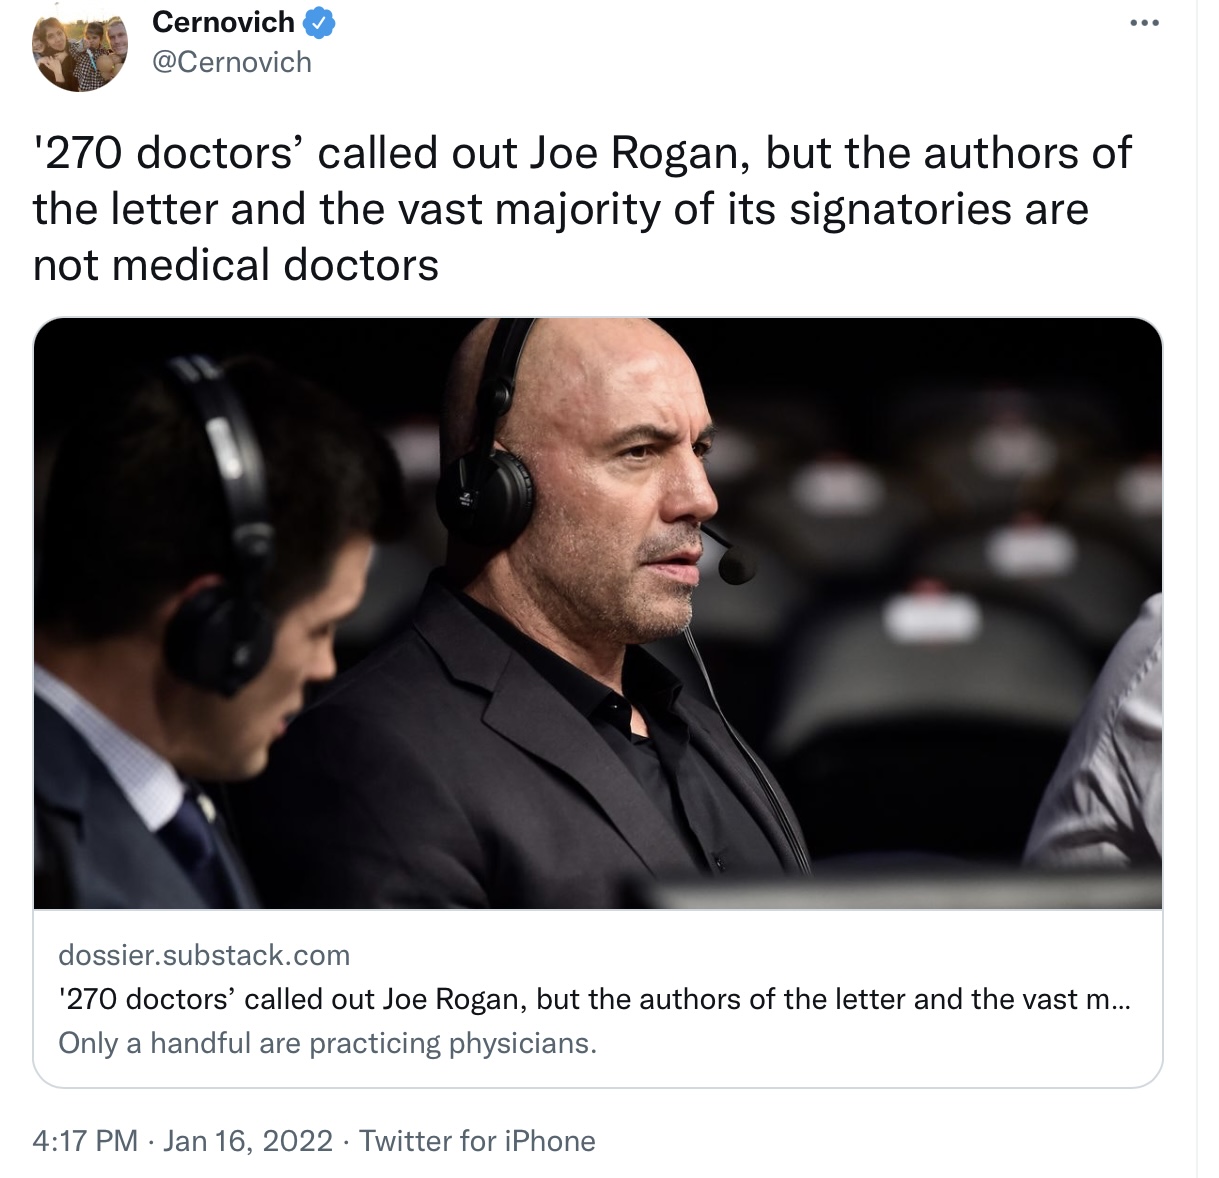The image size is (1219, 1178).
Task: Click the words "not medical doctors" in tweet
Action: [x=236, y=265]
